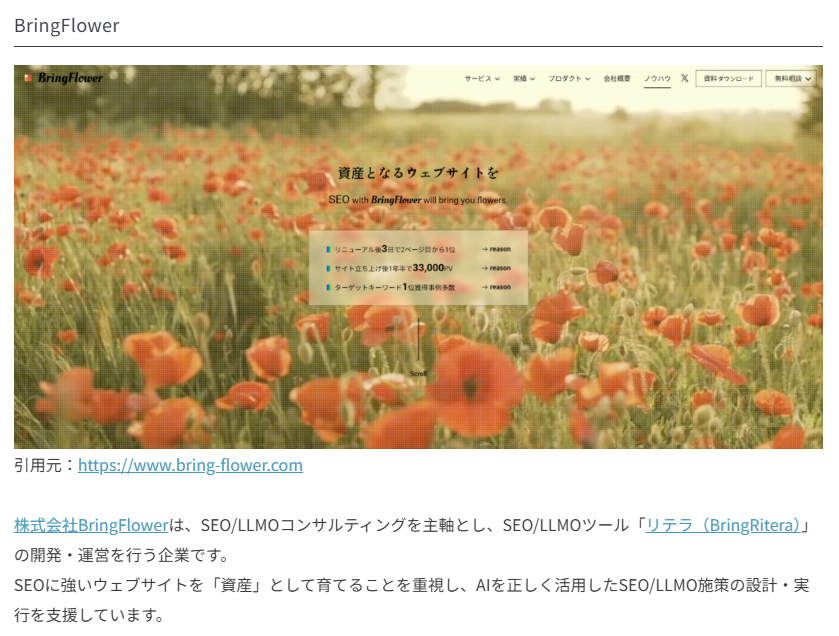839x636 pixels.
Task: Select the ノウハウ menu item
Action: (657, 78)
